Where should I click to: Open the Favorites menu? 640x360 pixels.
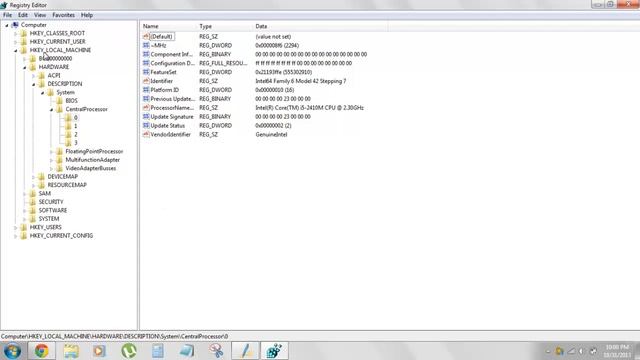pos(63,15)
